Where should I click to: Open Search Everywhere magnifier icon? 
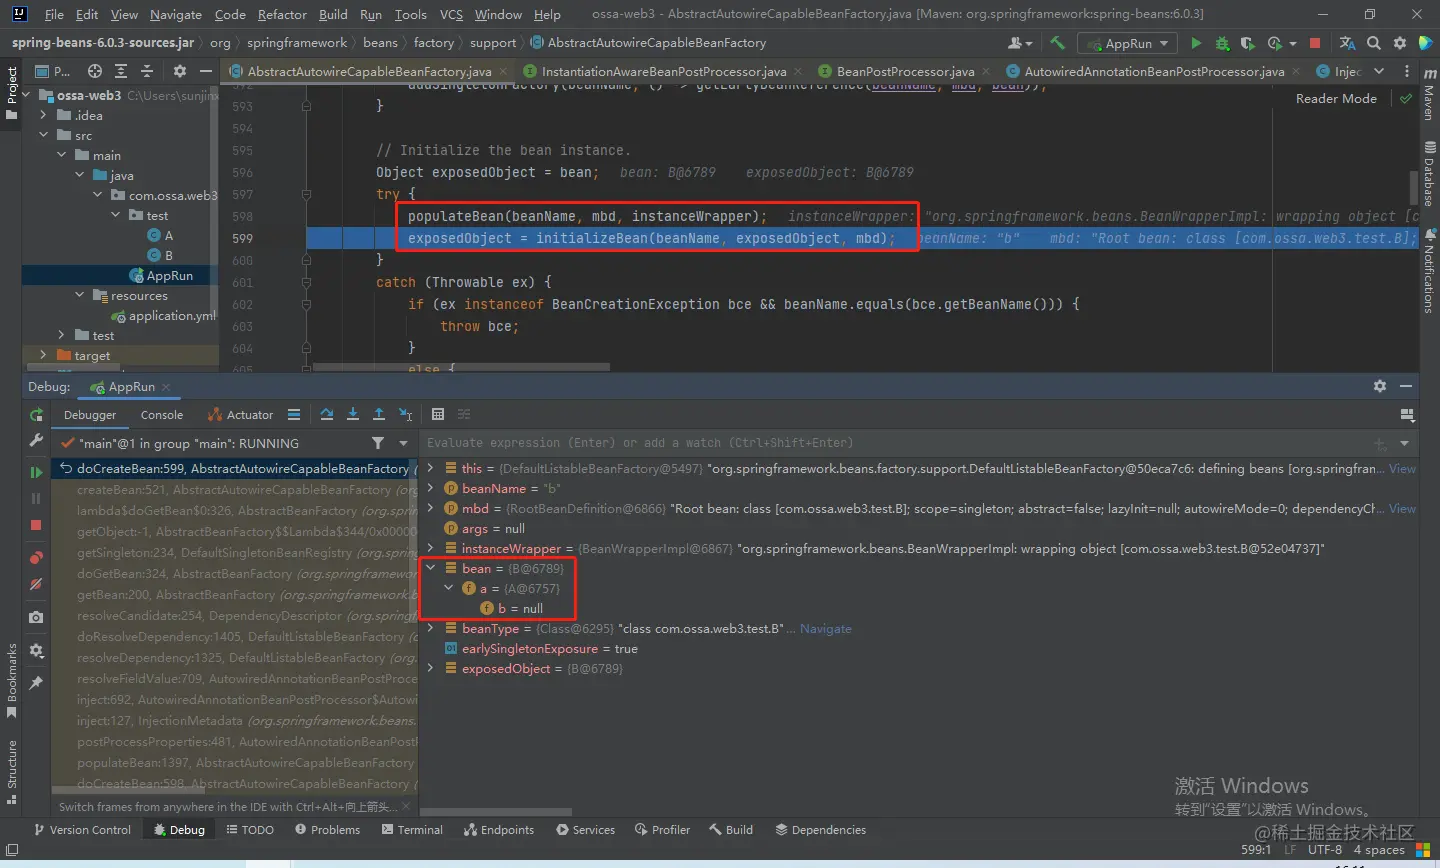1374,43
